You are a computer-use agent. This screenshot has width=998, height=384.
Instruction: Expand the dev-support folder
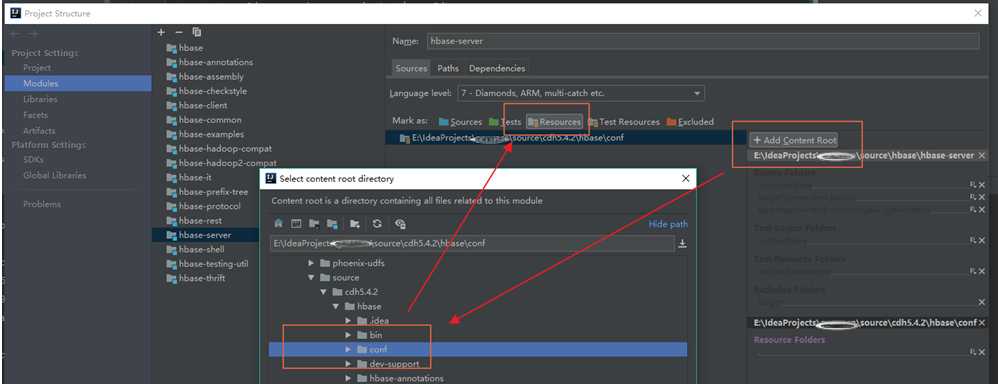[x=348, y=364]
